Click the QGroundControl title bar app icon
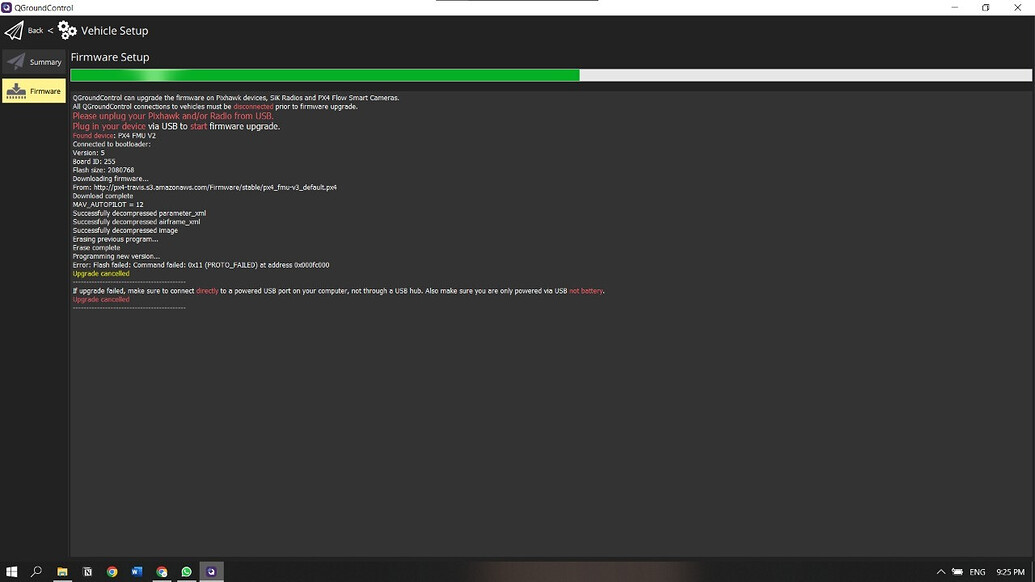1035x582 pixels. pyautogui.click(x=7, y=7)
